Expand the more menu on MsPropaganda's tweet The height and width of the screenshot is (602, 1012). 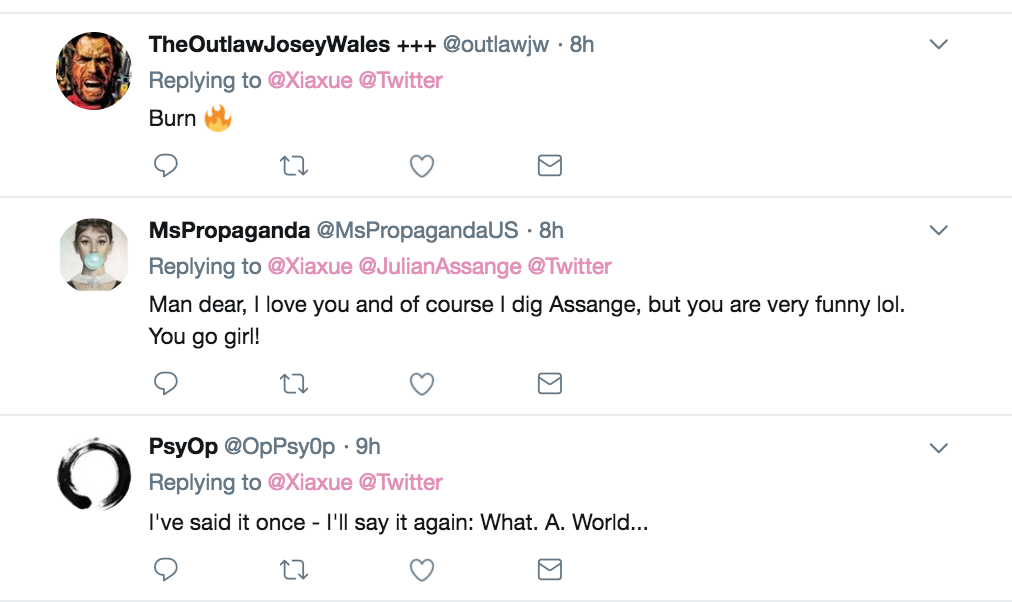pyautogui.click(x=938, y=230)
